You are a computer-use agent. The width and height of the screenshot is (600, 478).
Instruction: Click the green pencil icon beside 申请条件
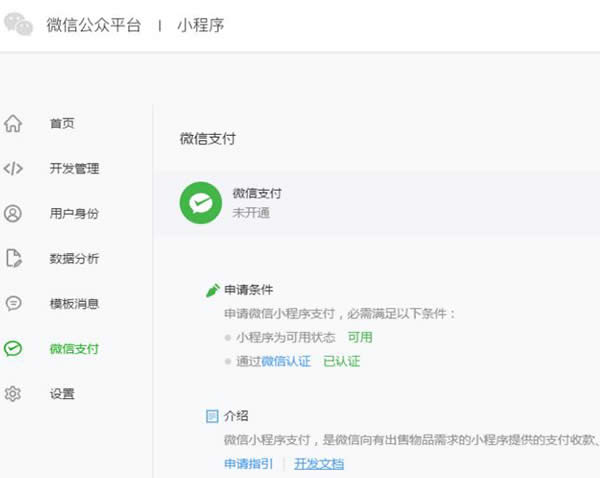pos(212,291)
